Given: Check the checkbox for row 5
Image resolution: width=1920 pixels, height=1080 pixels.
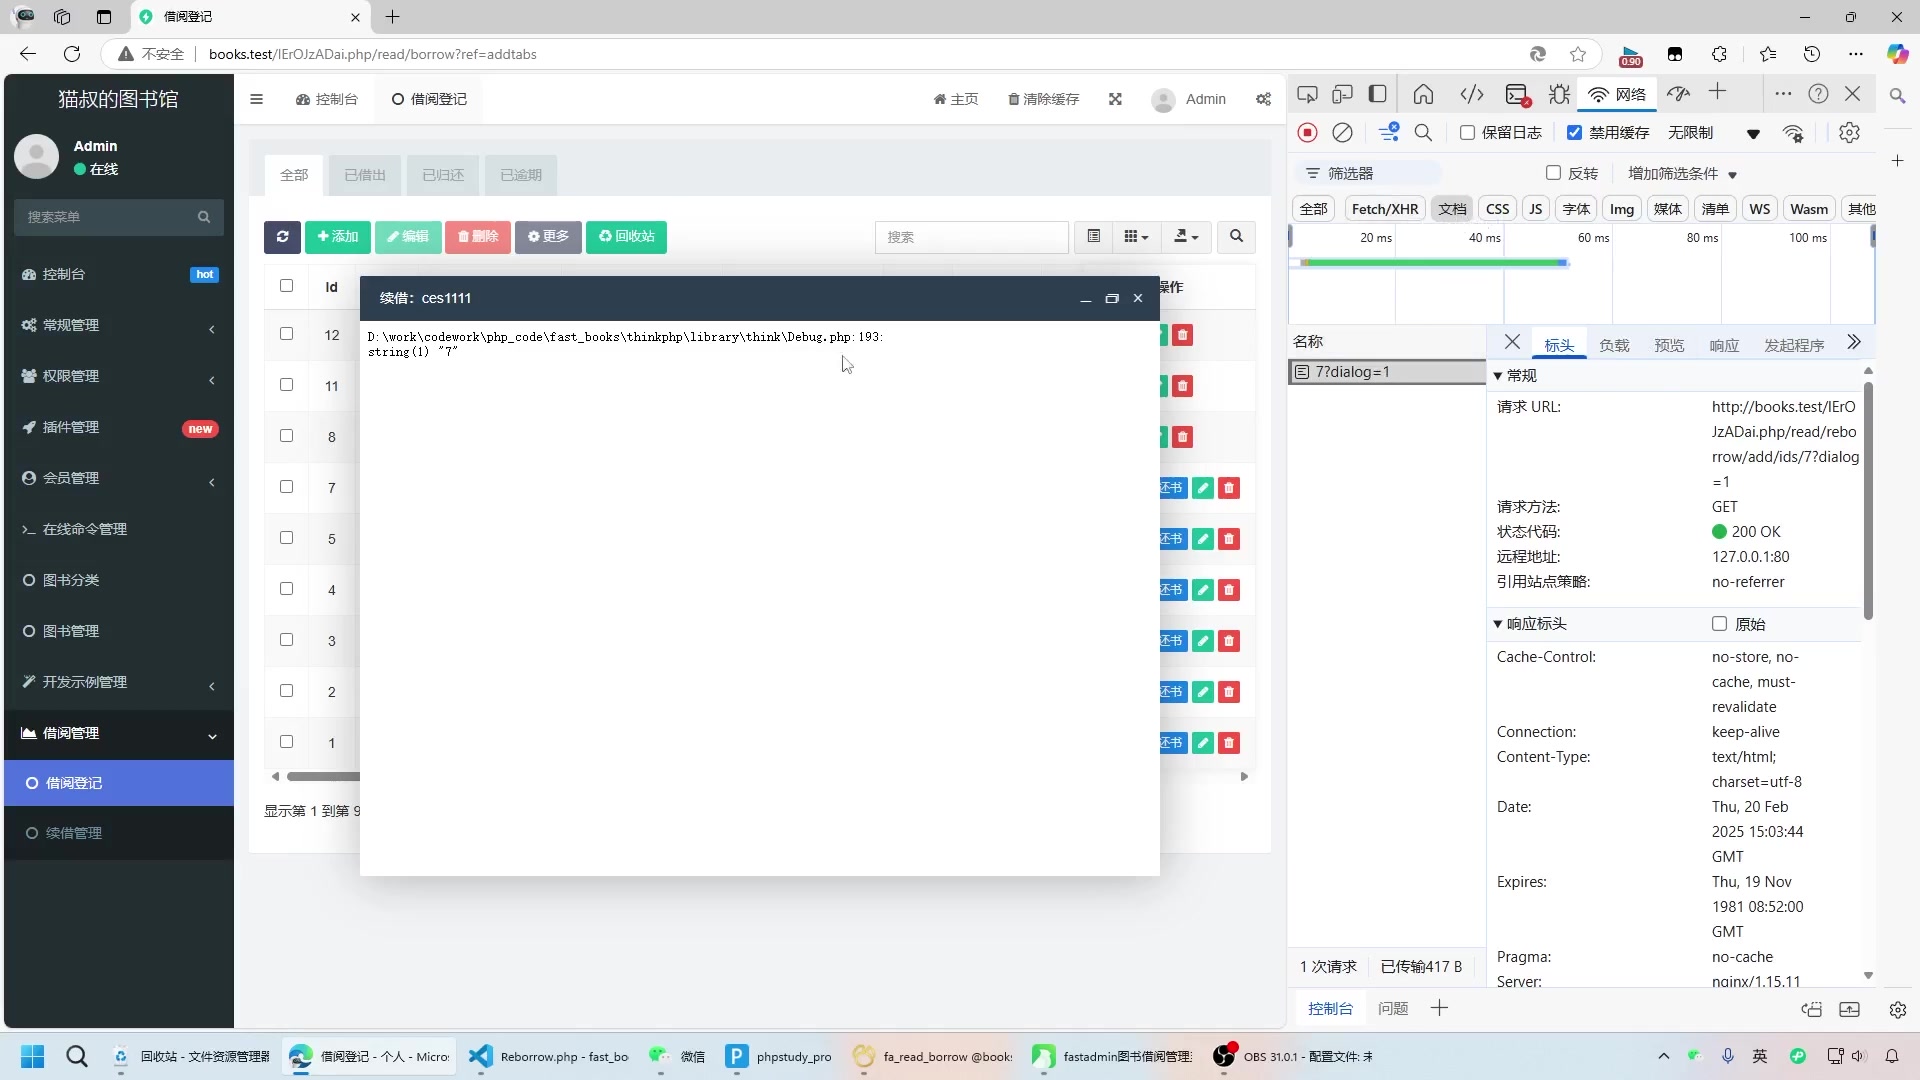Looking at the screenshot, I should pos(287,538).
